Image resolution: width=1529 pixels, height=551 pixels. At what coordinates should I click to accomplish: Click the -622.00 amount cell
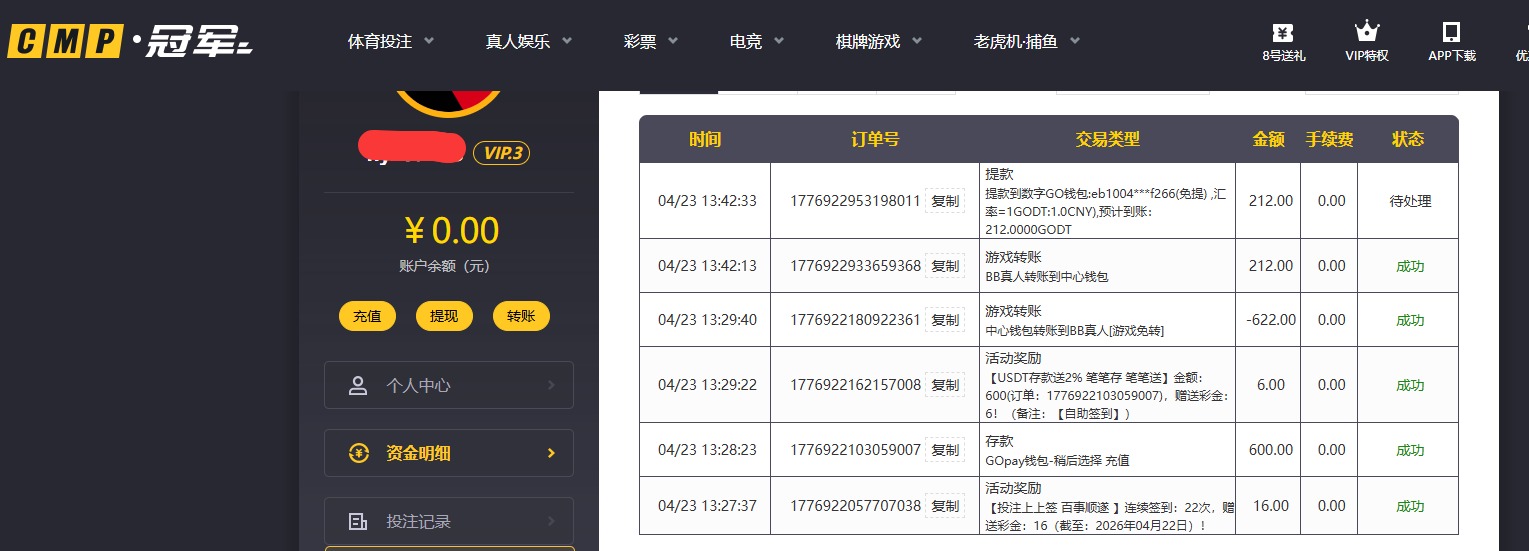click(1270, 320)
